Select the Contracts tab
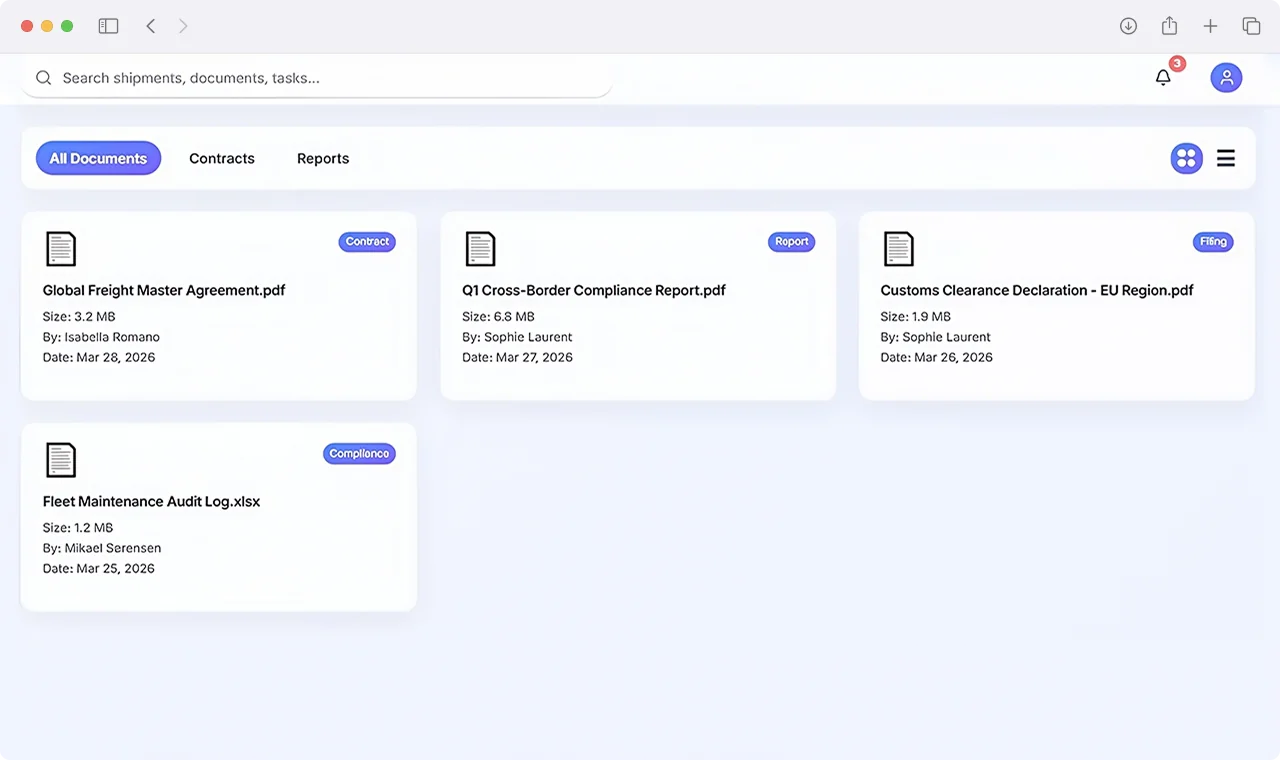 click(x=222, y=158)
